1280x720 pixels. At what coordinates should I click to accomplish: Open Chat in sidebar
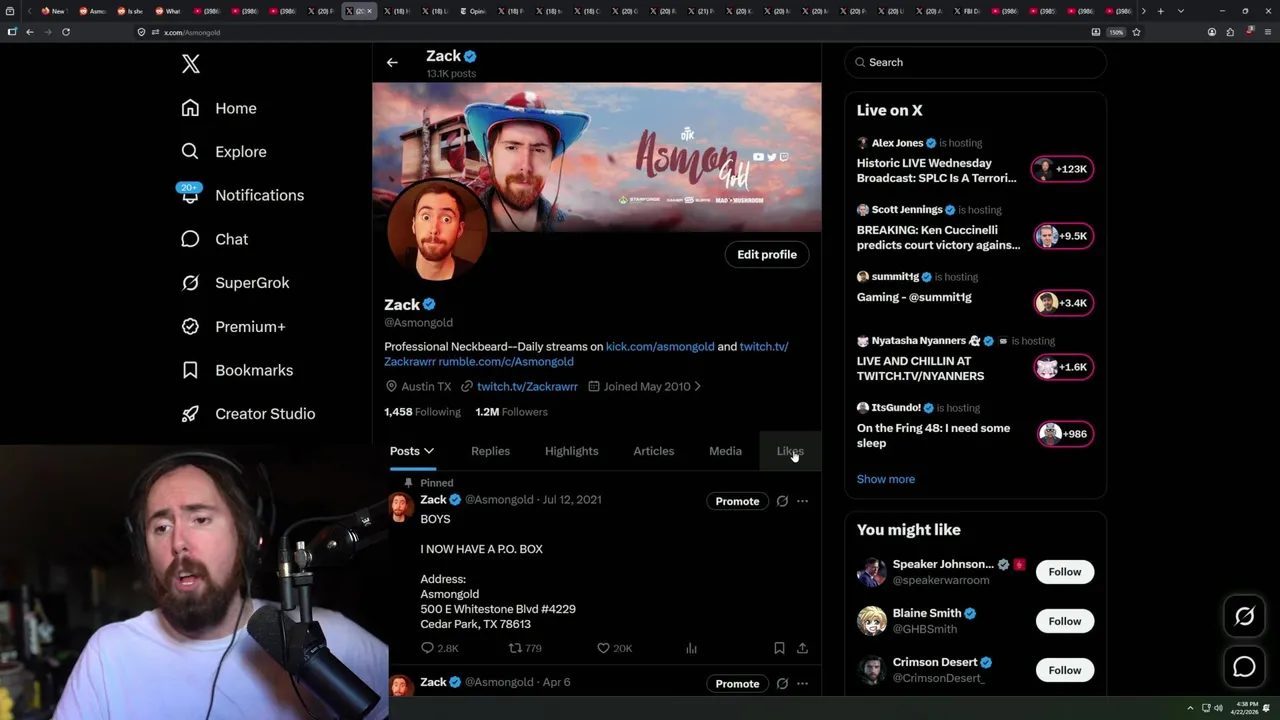tap(214, 239)
